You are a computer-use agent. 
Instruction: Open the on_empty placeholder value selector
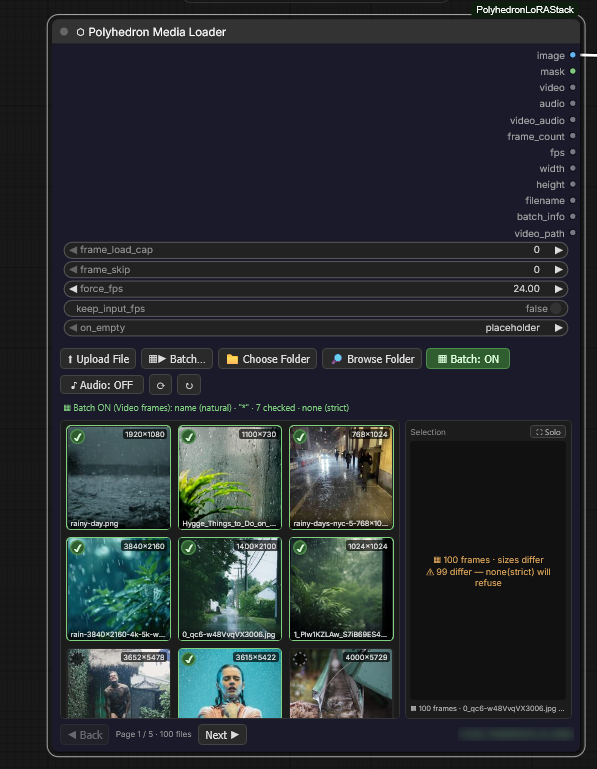(512, 328)
